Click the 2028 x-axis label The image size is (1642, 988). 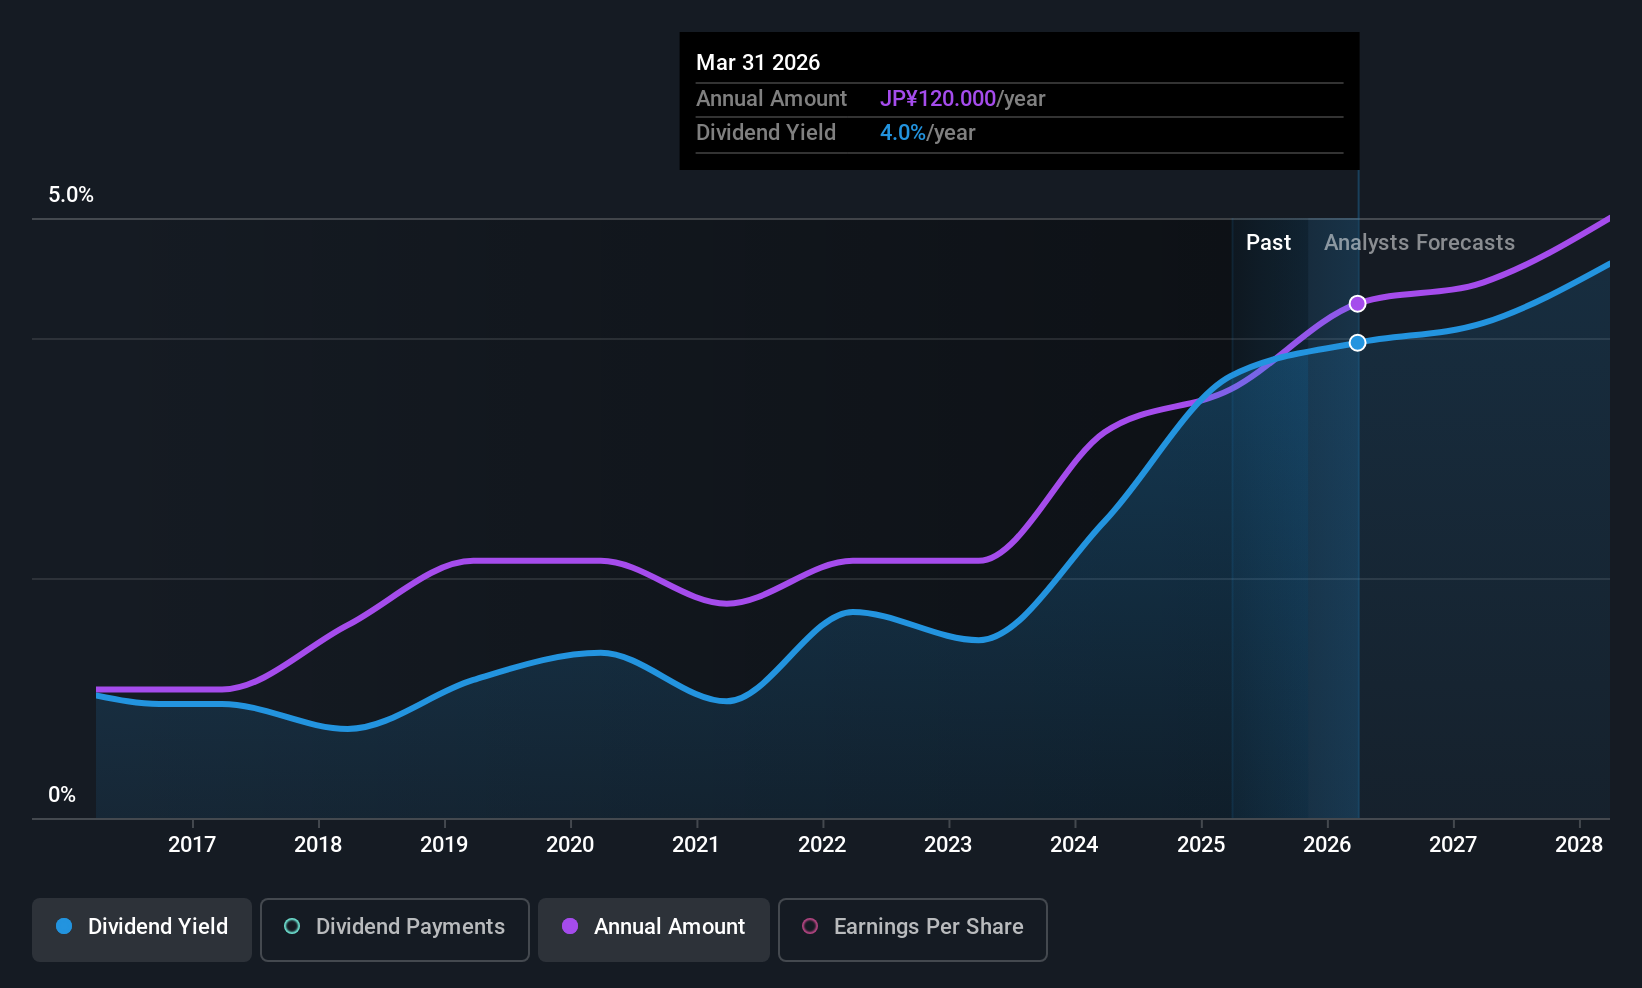[1579, 845]
